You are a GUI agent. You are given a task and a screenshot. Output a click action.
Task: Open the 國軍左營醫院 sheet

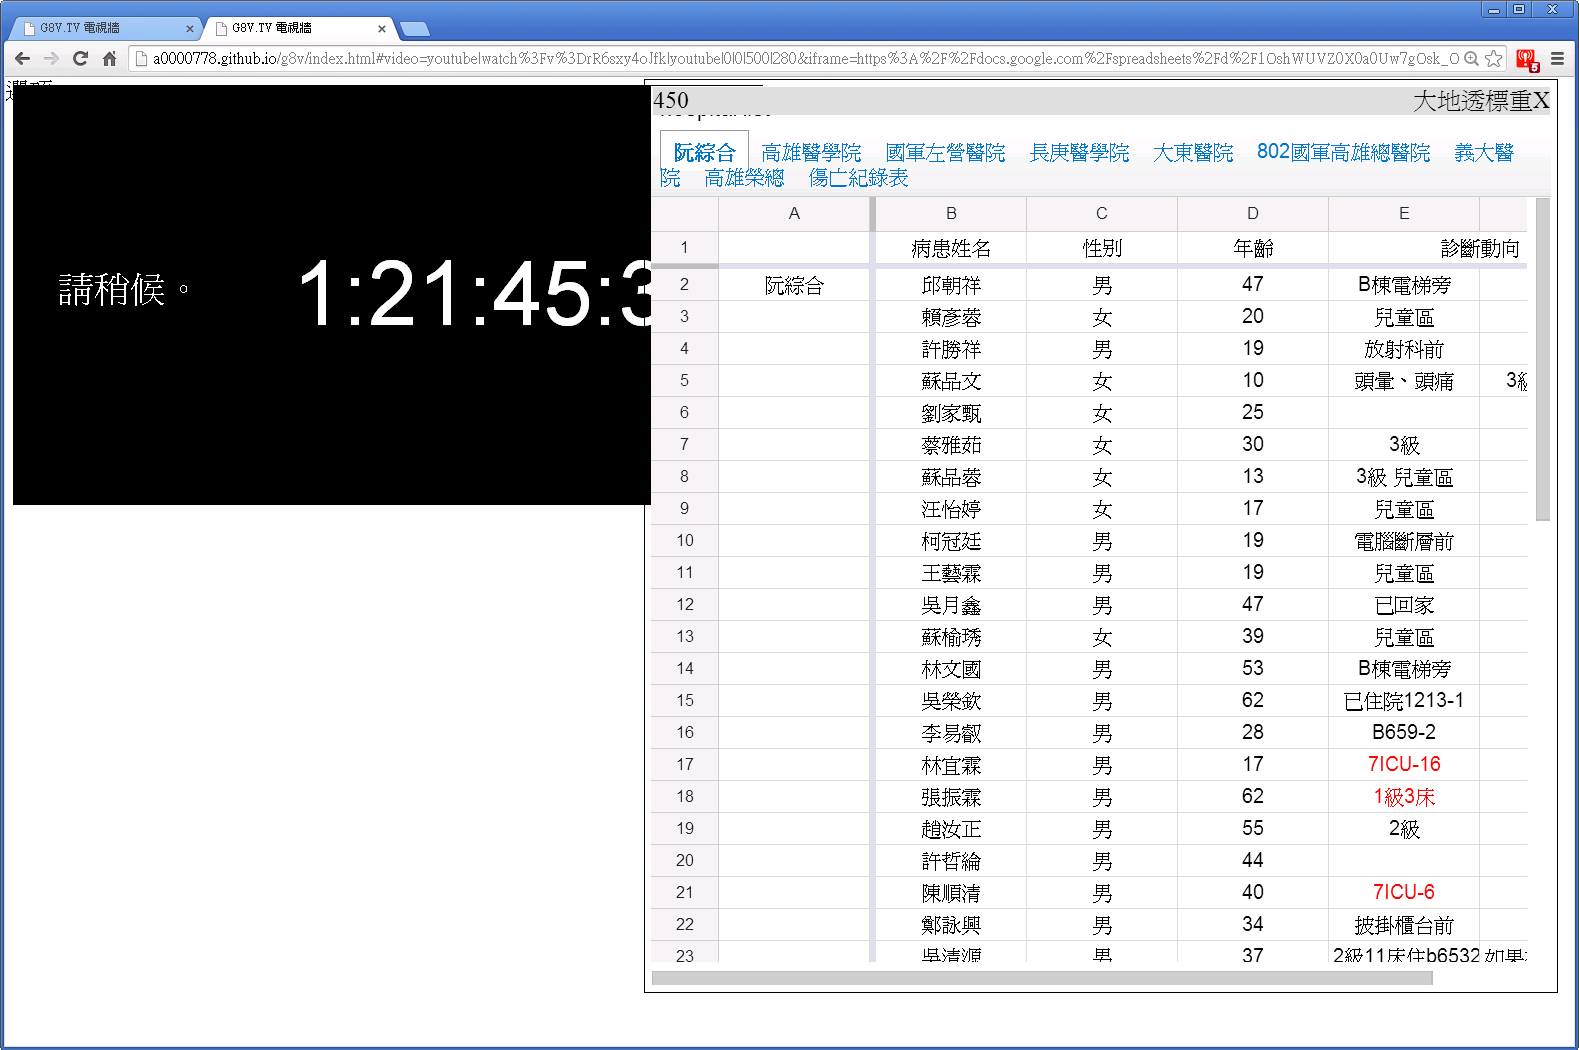pos(945,153)
